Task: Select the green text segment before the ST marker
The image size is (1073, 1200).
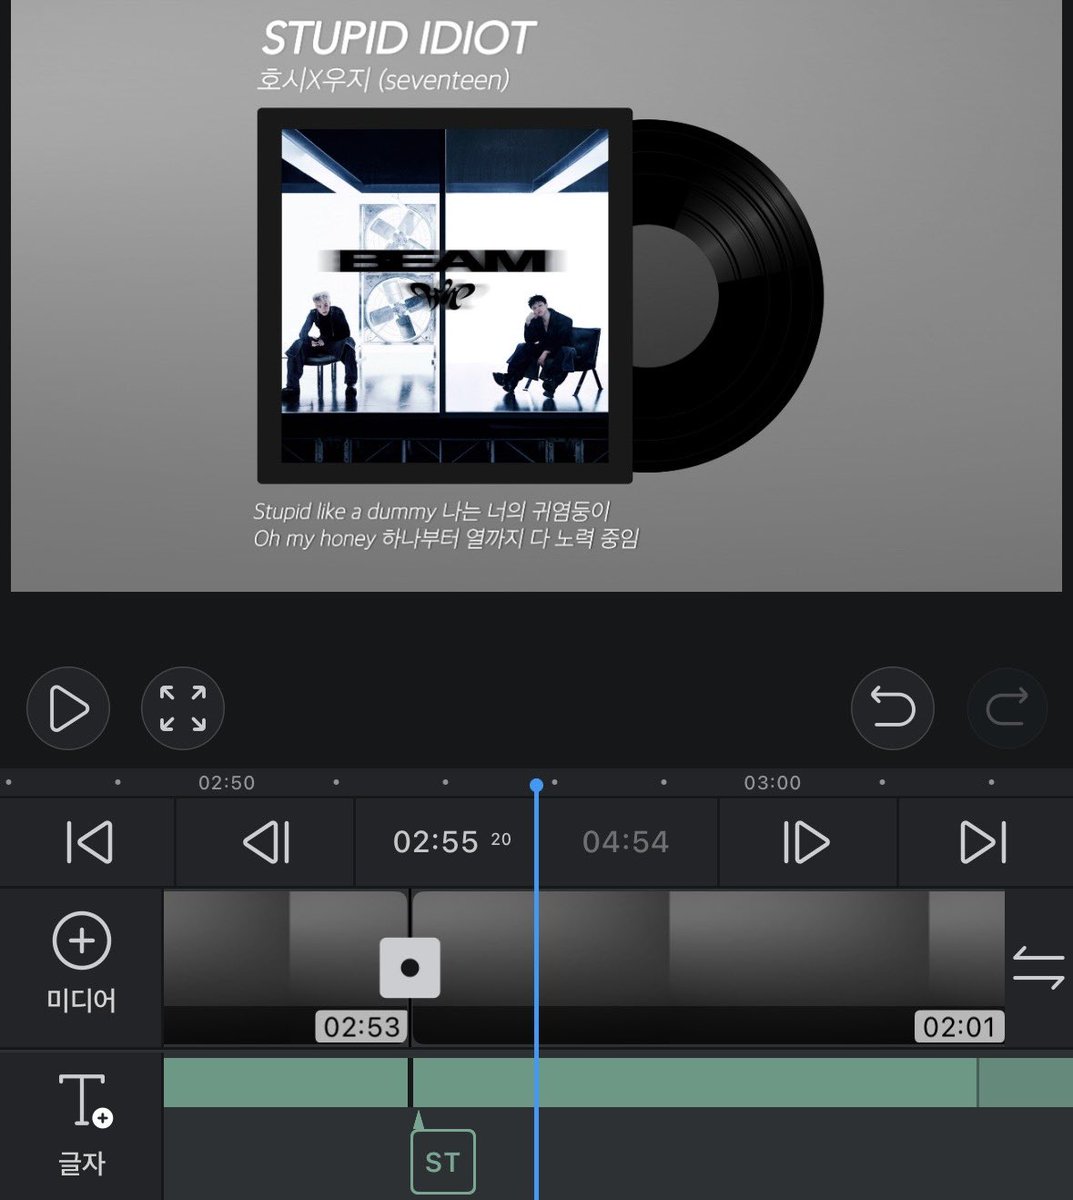Action: click(x=285, y=1083)
